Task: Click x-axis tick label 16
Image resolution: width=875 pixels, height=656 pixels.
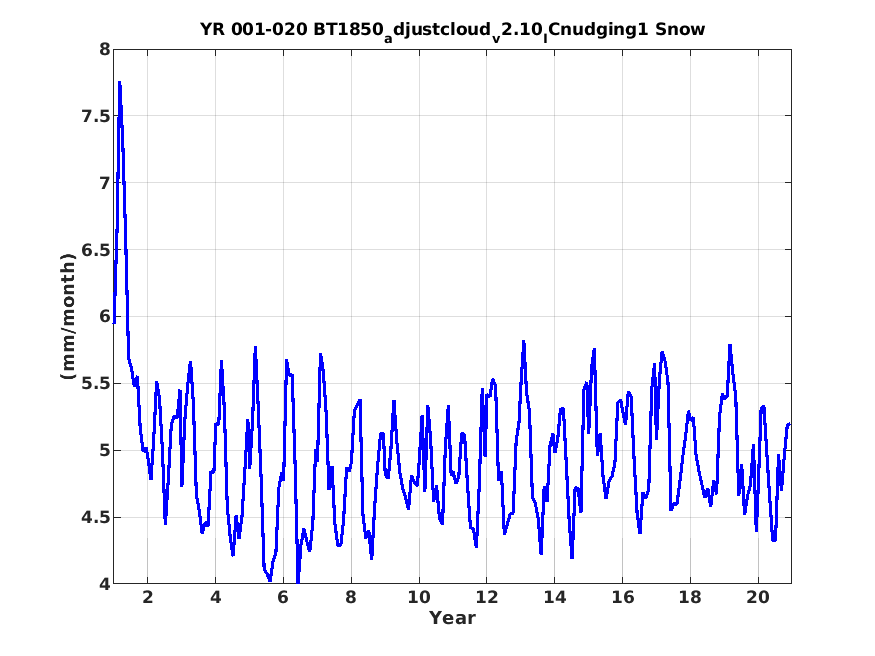Action: (x=622, y=597)
